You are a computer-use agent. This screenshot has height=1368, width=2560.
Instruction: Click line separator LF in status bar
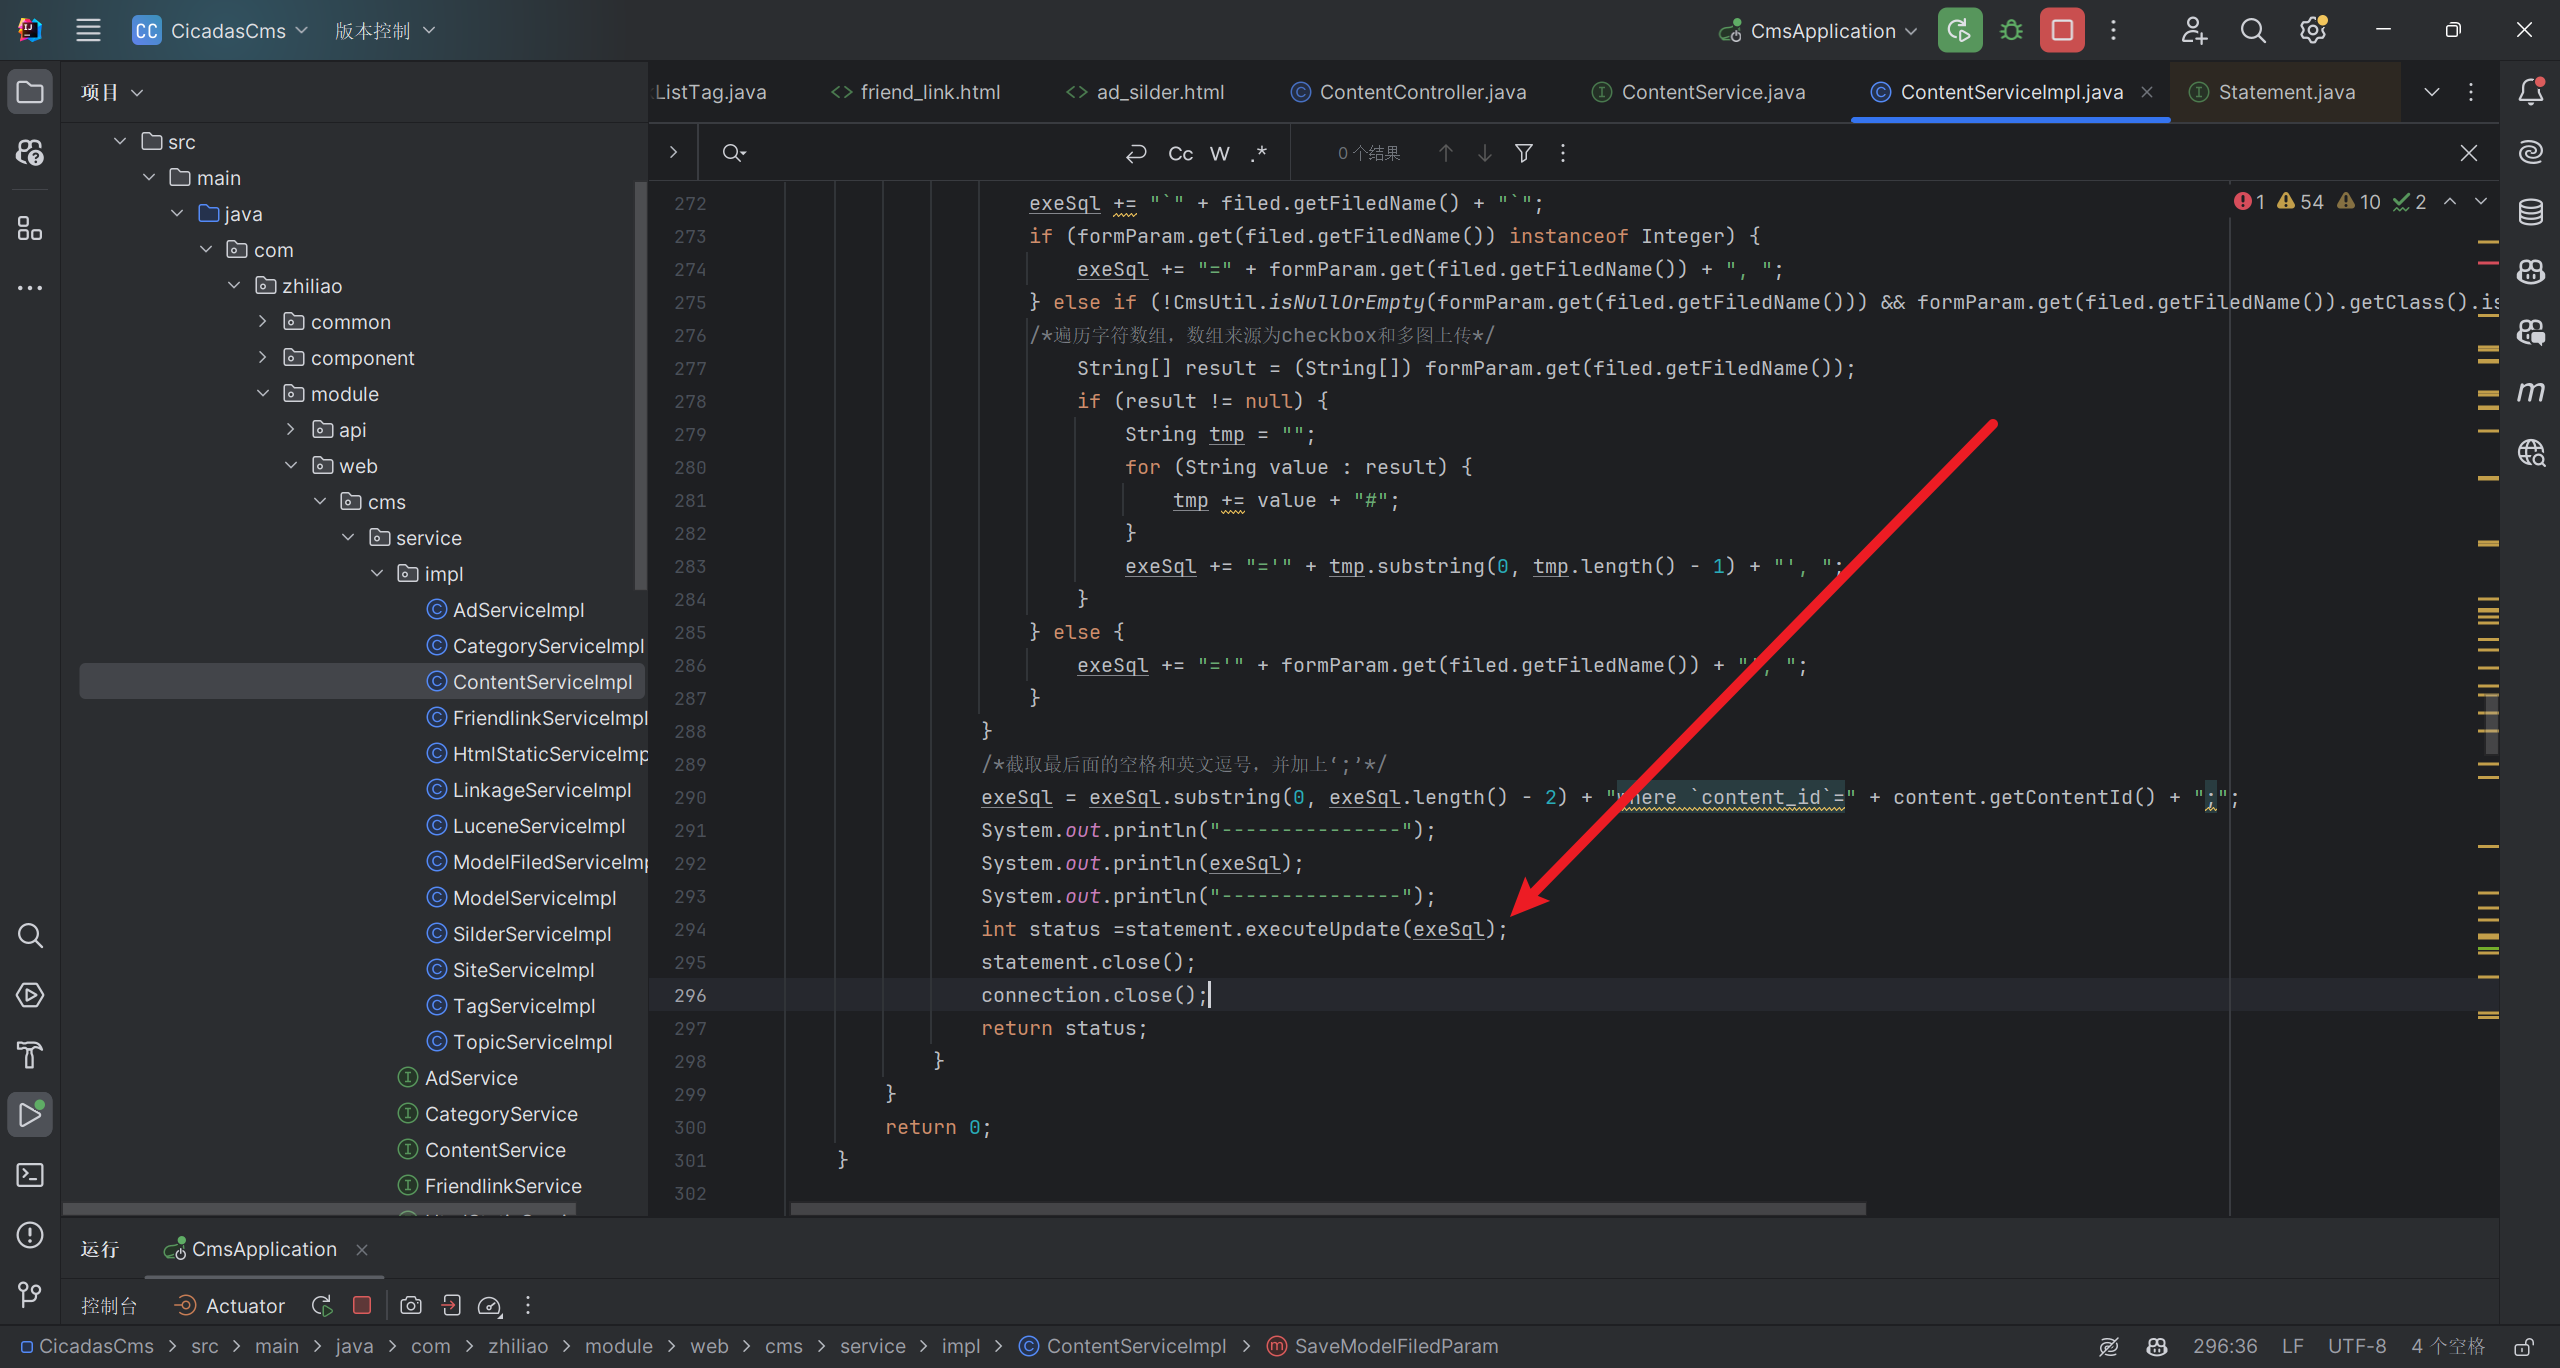[x=2293, y=1346]
